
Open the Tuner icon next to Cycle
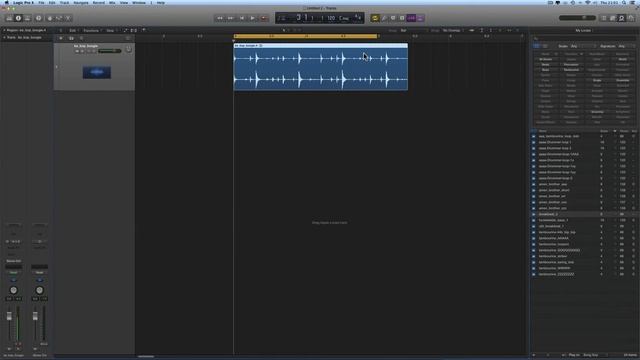point(384,18)
